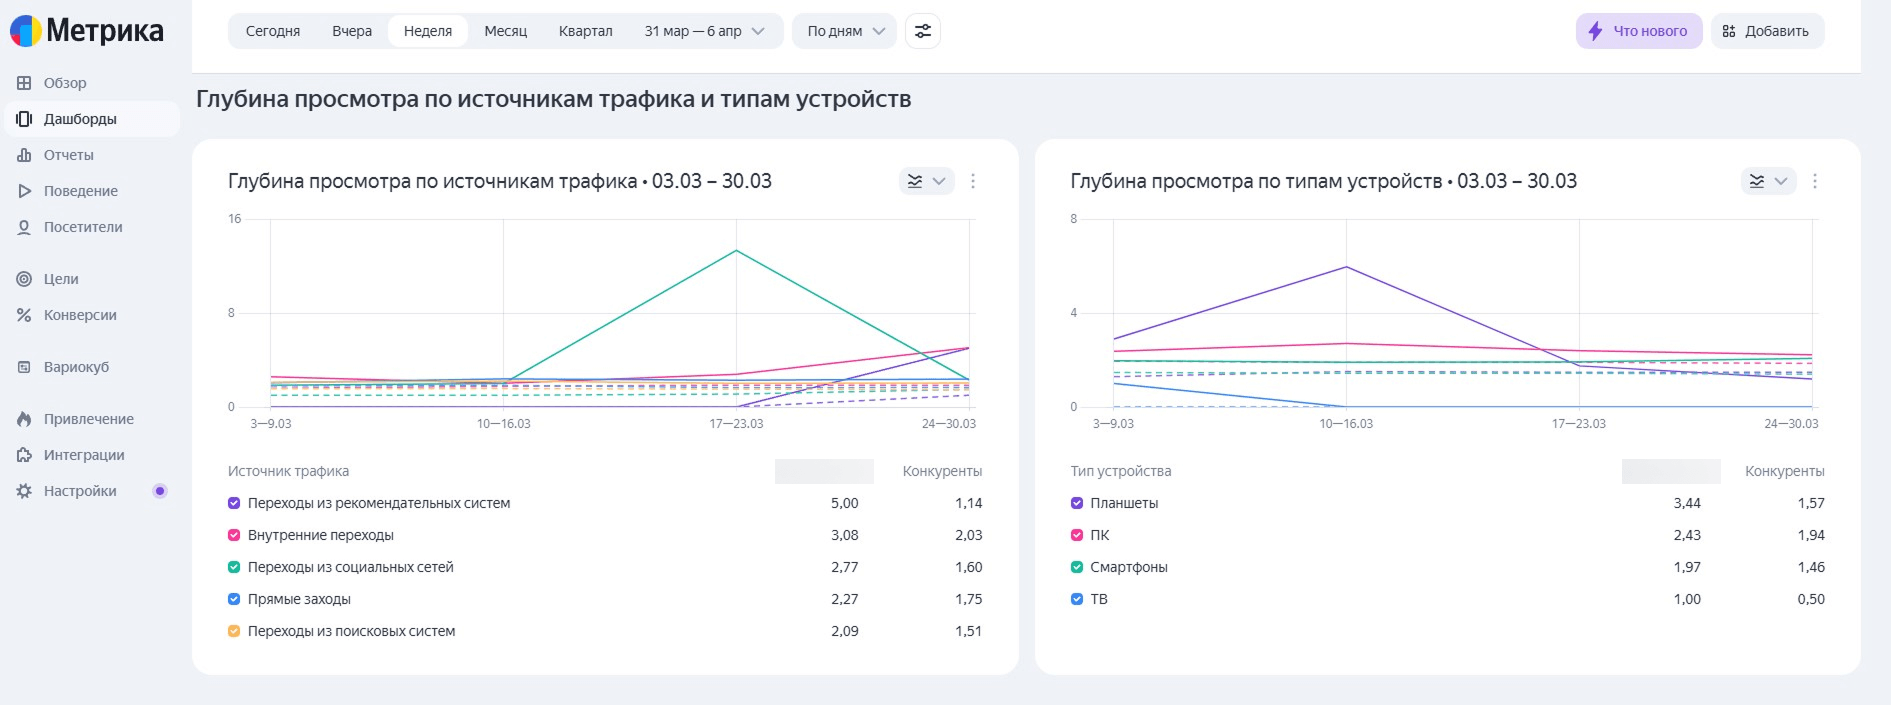Open chart type dropdown on traffic sources widget
1891x705 pixels.
click(x=926, y=181)
